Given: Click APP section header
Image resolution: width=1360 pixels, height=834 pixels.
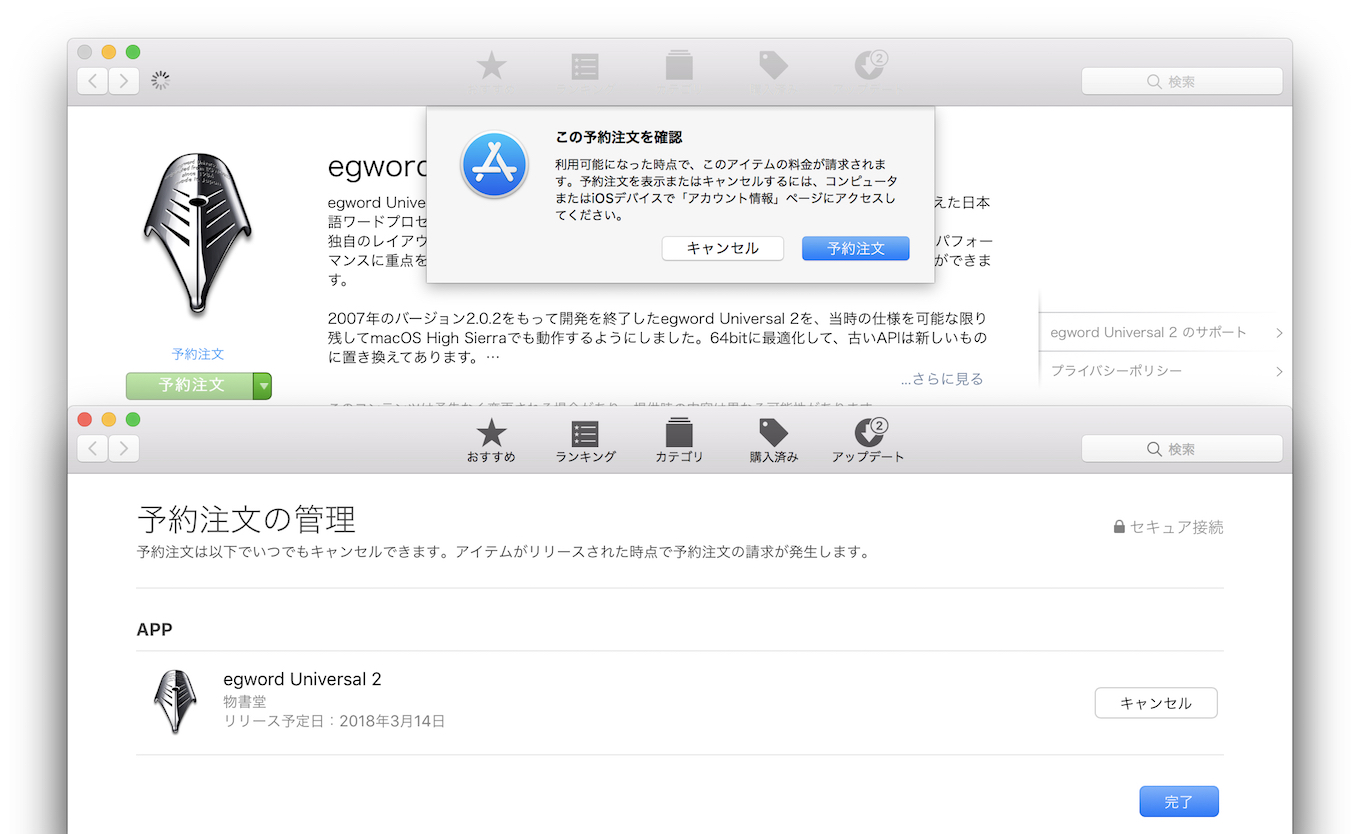Looking at the screenshot, I should coord(154,630).
